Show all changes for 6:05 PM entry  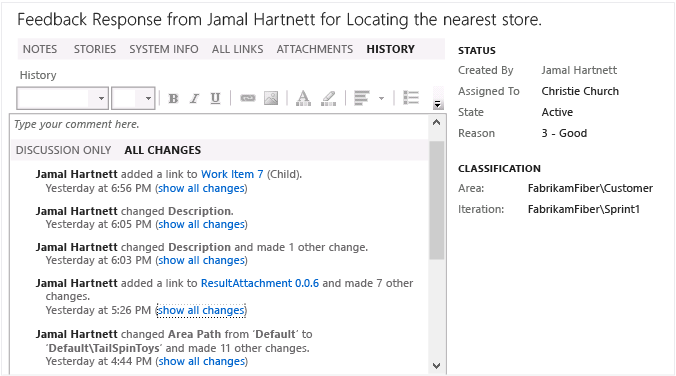click(202, 224)
